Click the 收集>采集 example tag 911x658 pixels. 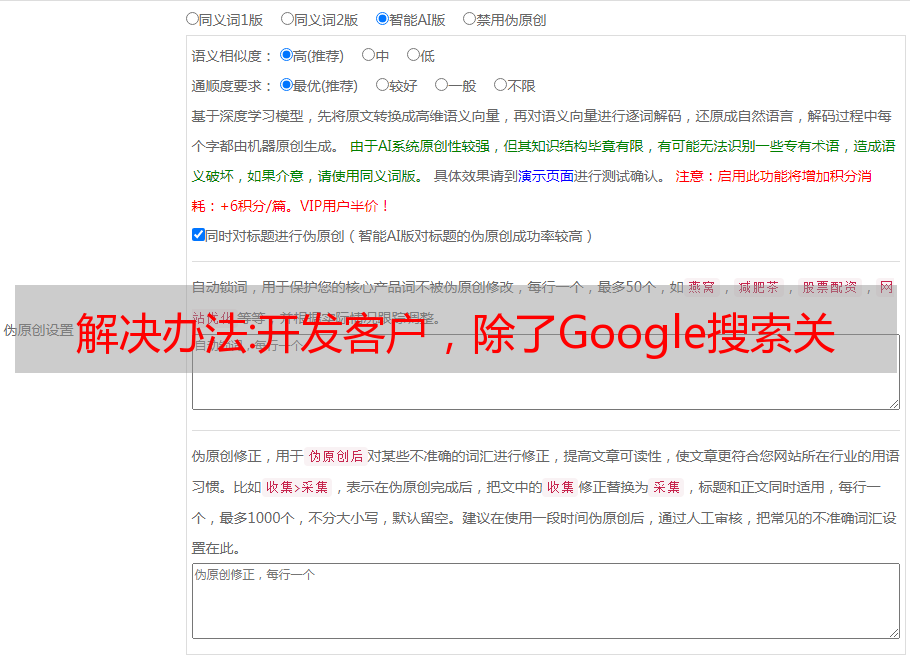[297, 488]
